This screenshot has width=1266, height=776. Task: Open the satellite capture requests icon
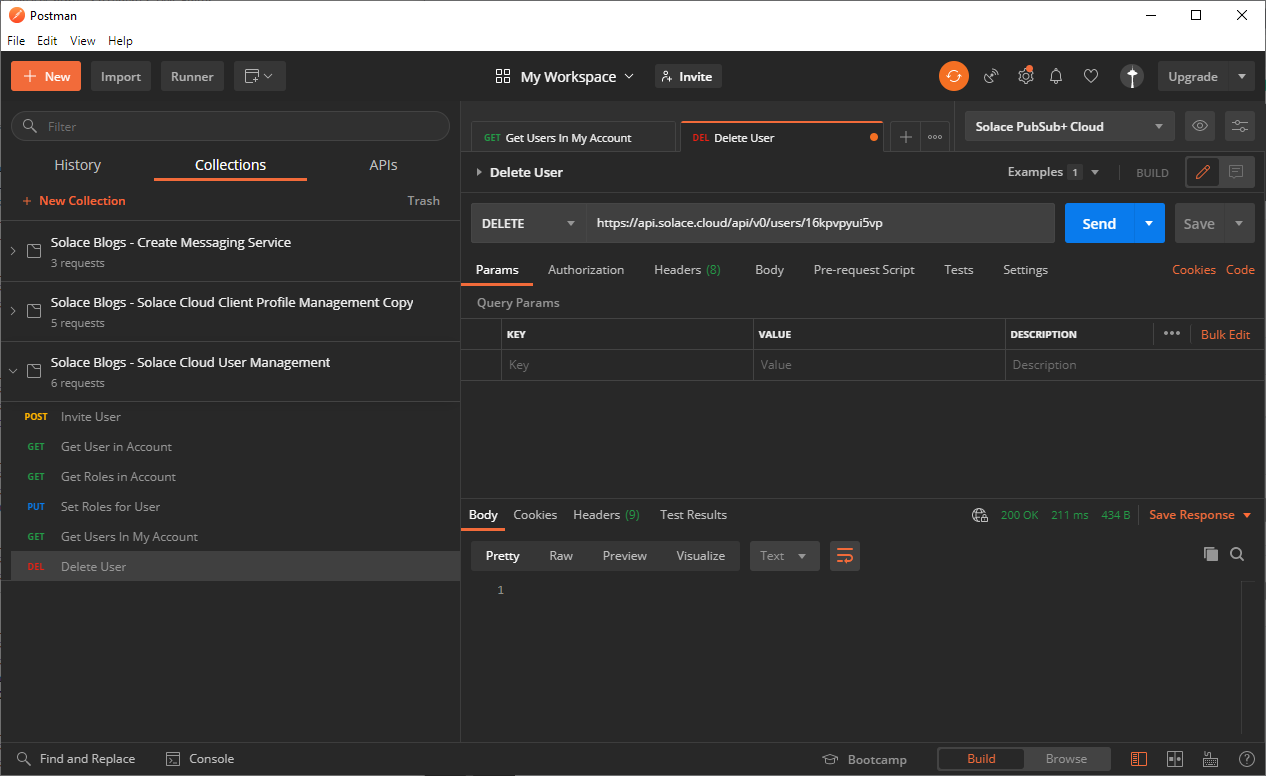point(991,76)
